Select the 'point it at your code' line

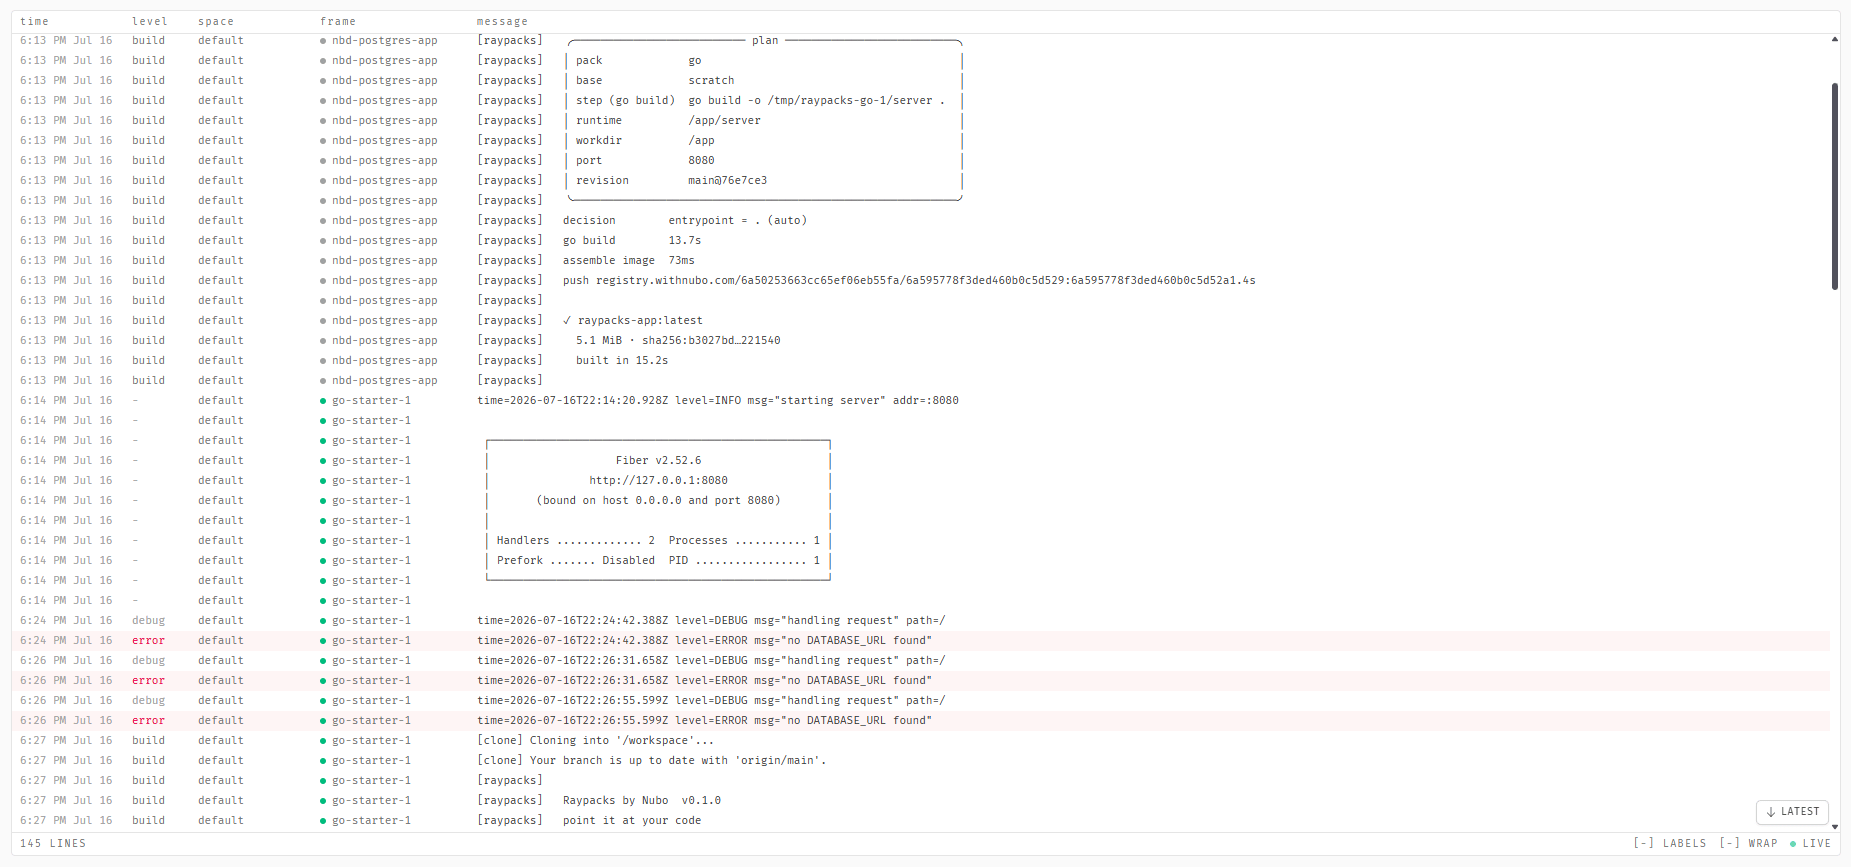pyautogui.click(x=921, y=820)
